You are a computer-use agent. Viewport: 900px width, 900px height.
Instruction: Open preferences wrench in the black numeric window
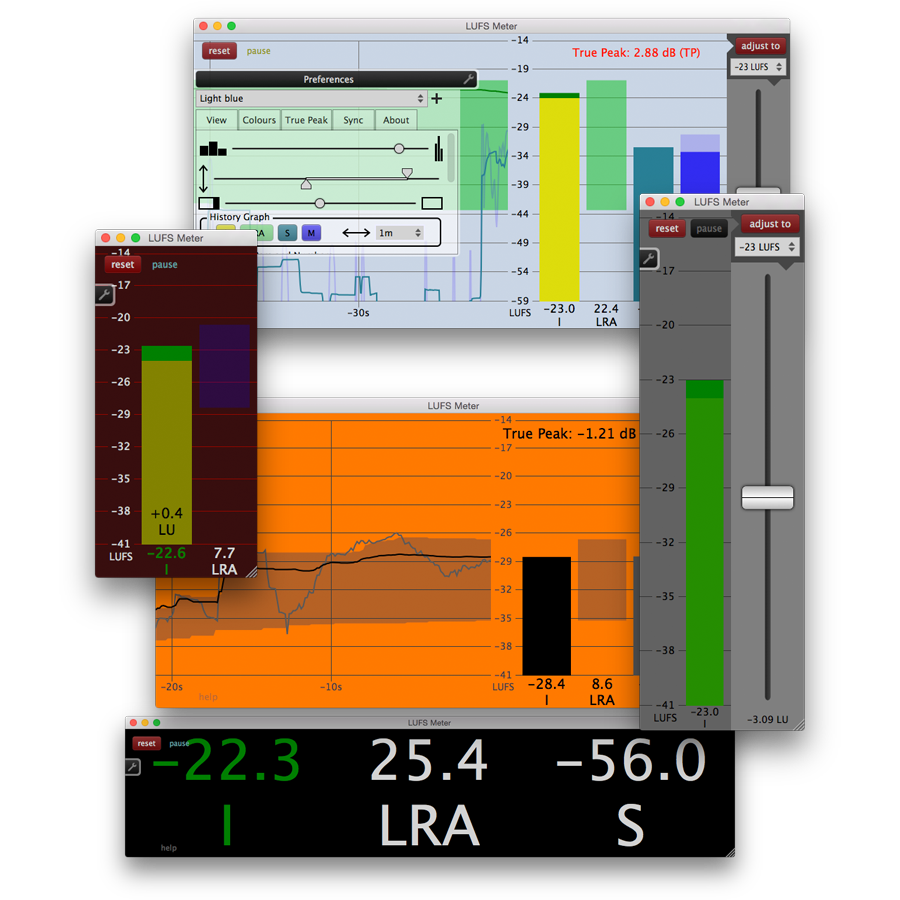coord(133,766)
